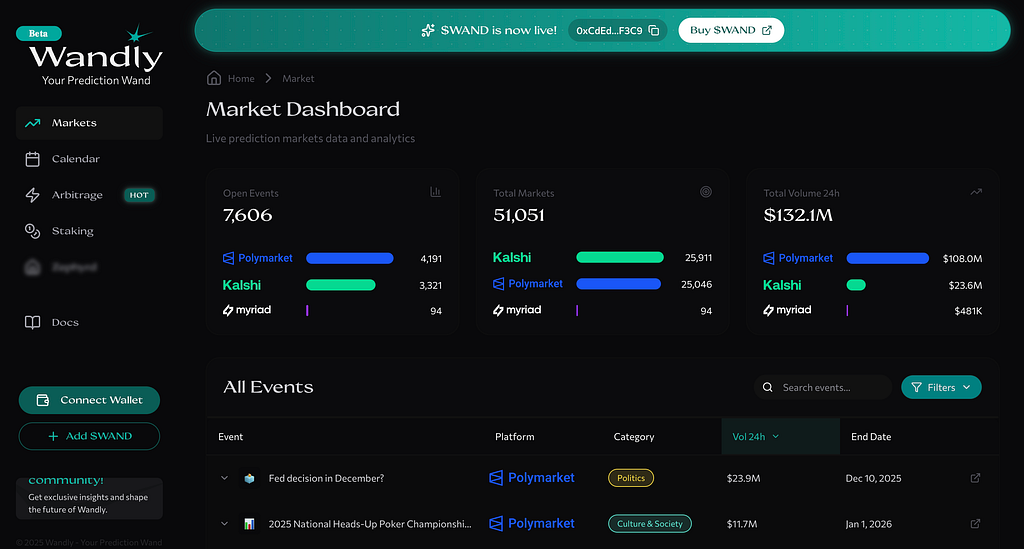Click the Docs book icon

[33, 322]
